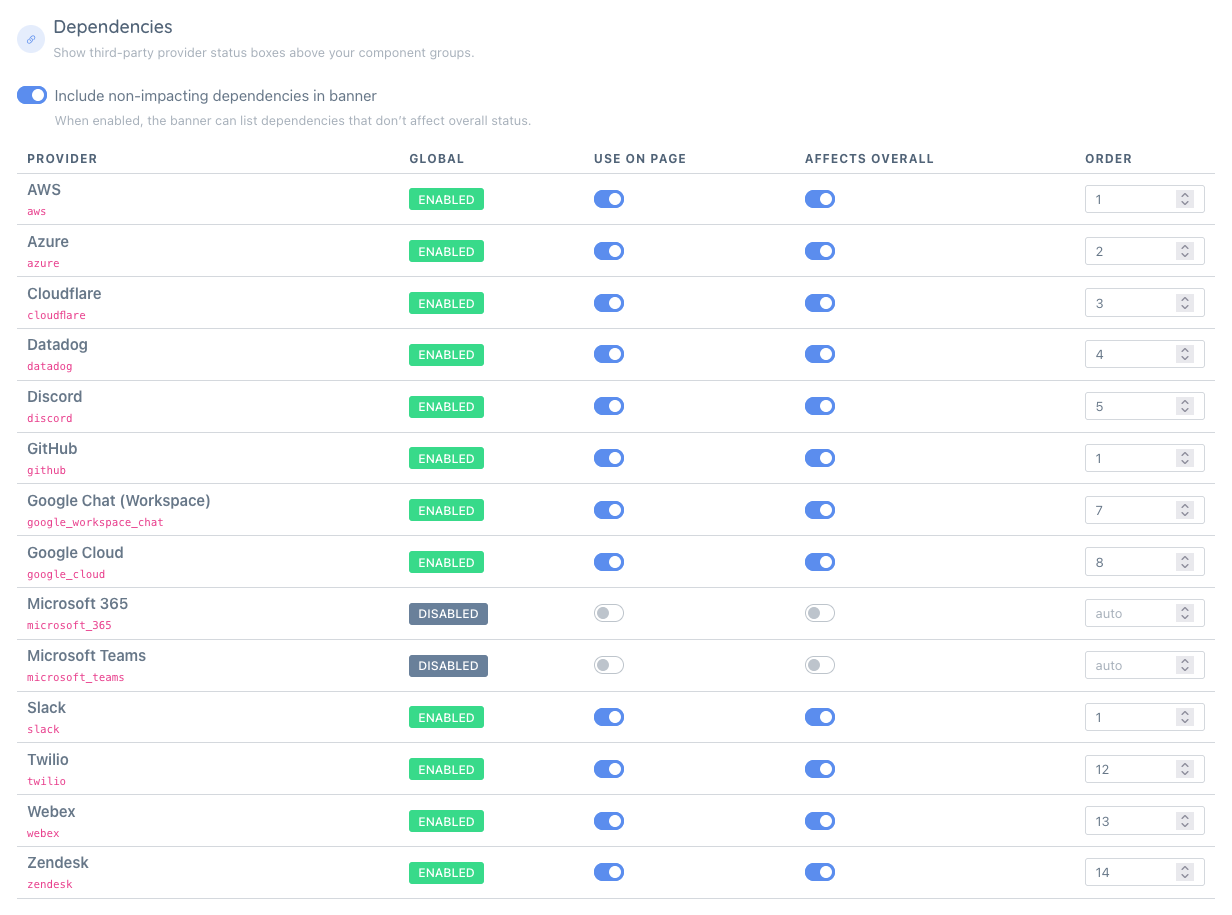Click the DISABLED badge for Microsoft 365
This screenshot has height=915, width=1232.
click(448, 613)
